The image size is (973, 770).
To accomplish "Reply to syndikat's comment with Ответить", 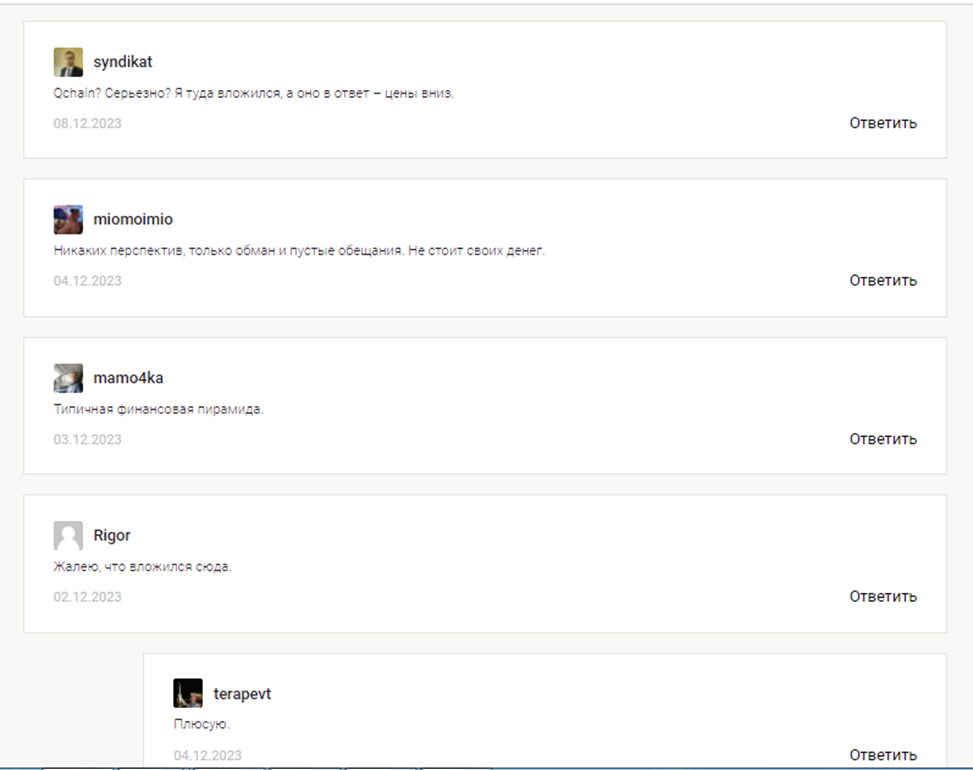I will [883, 123].
